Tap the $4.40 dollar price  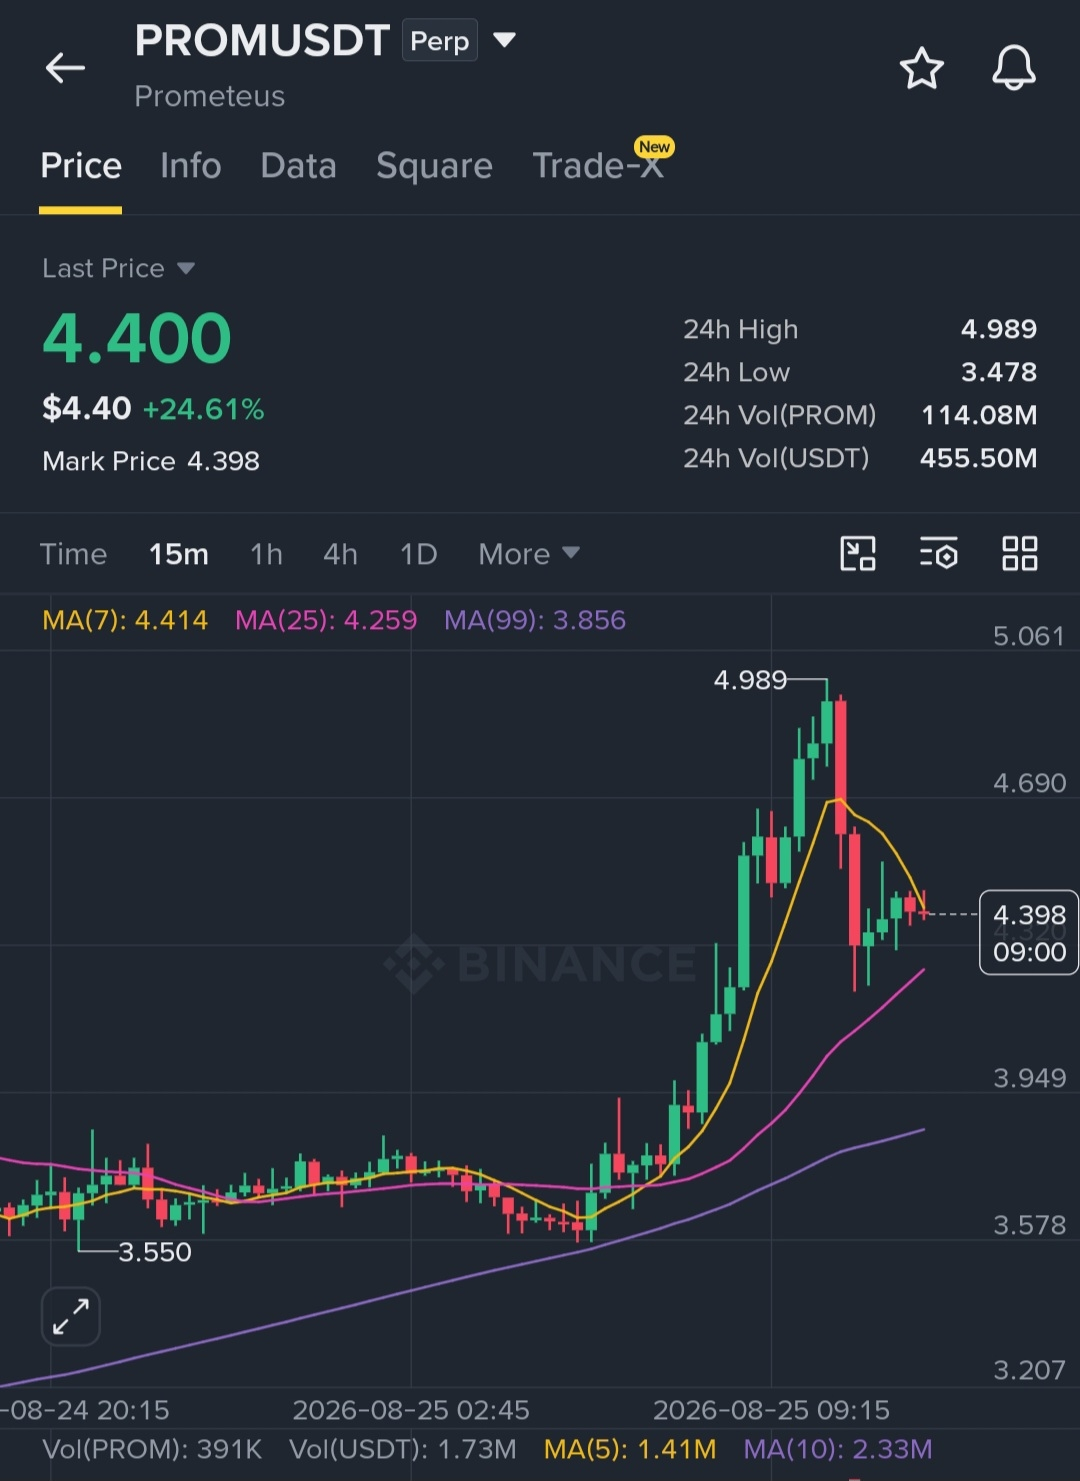(x=87, y=408)
